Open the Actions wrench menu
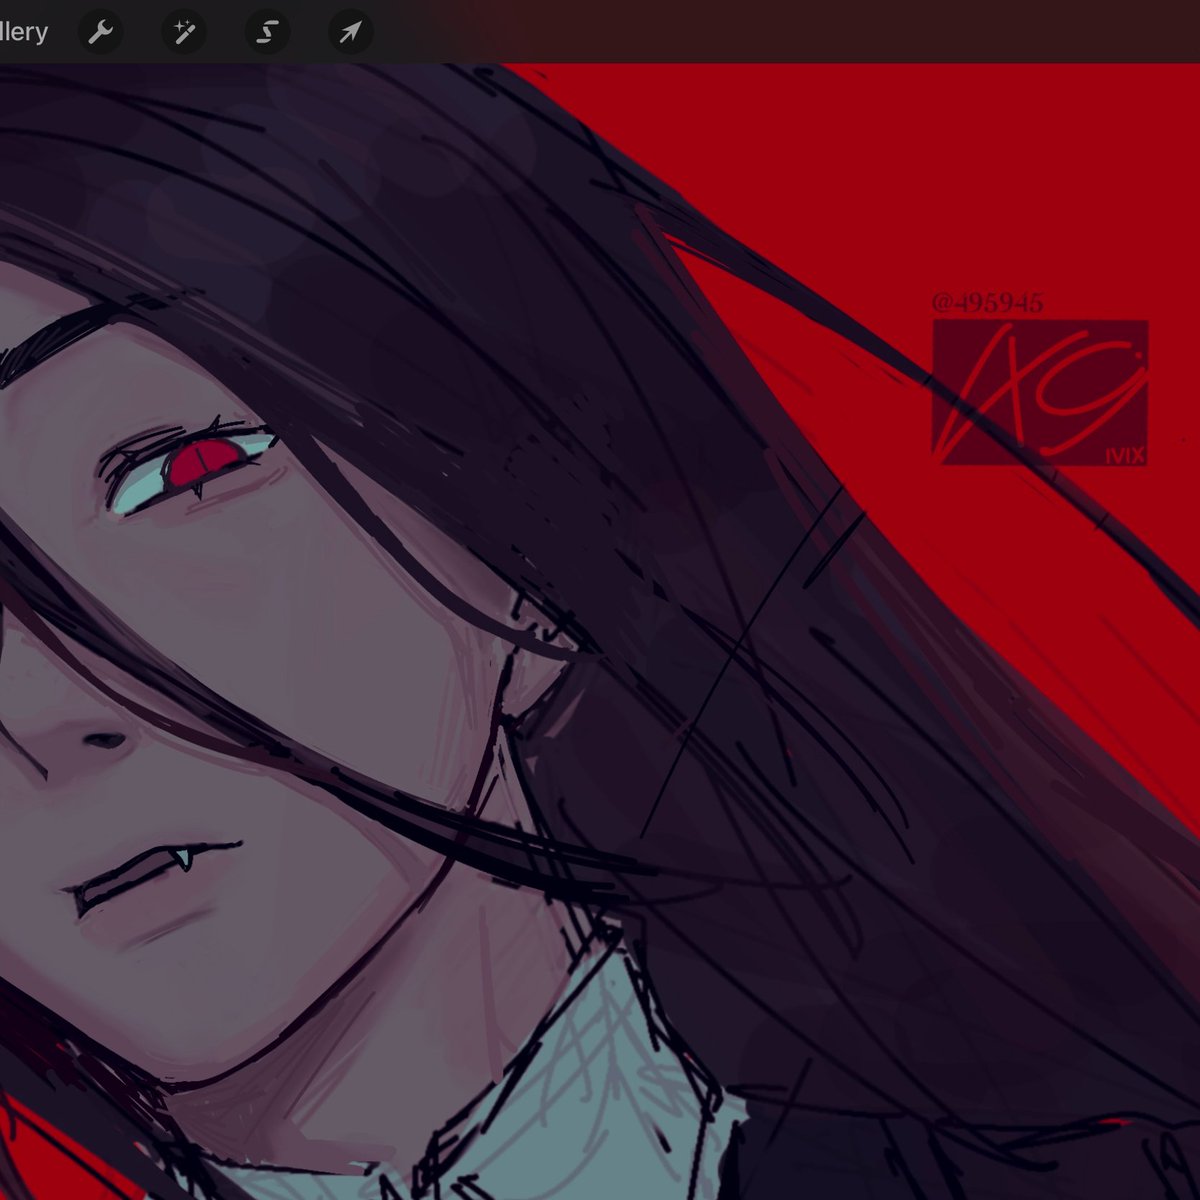The image size is (1200, 1200). coord(100,33)
